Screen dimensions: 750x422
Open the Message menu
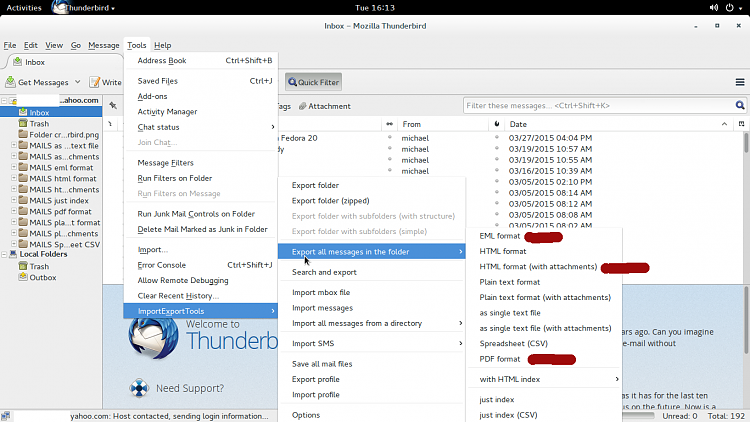(104, 45)
